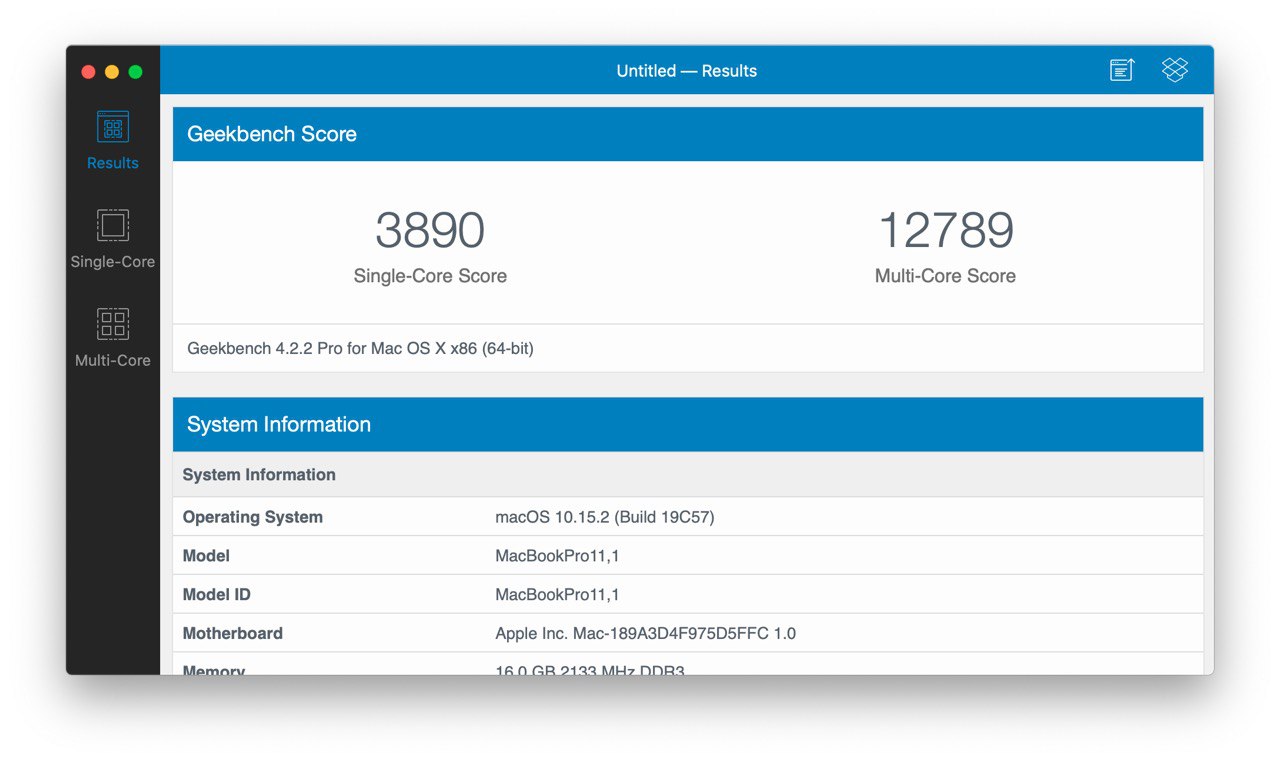This screenshot has width=1280, height=762.
Task: Select the MacBookPro11,1 value in Model ID row
Action: [557, 595]
